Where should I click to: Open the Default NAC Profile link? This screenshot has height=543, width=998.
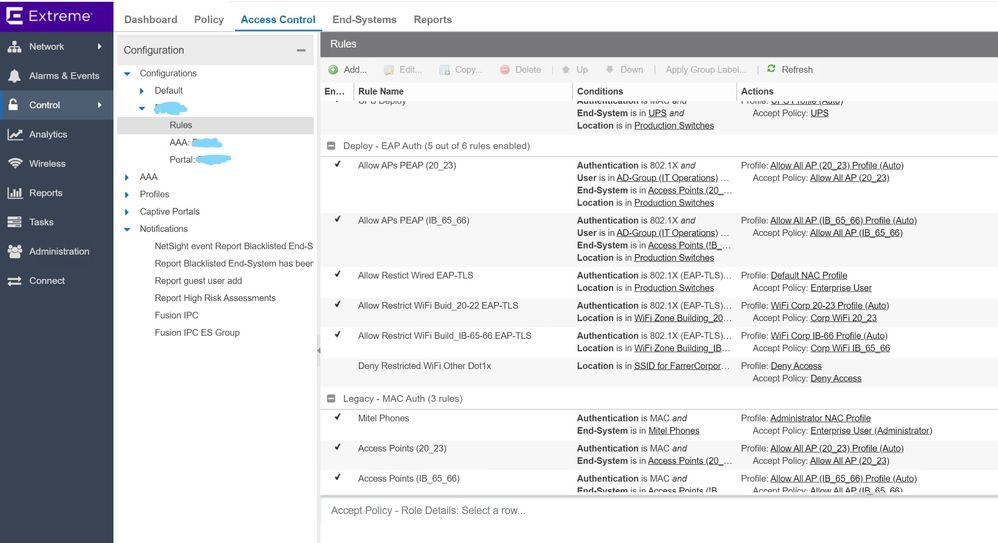[808, 275]
